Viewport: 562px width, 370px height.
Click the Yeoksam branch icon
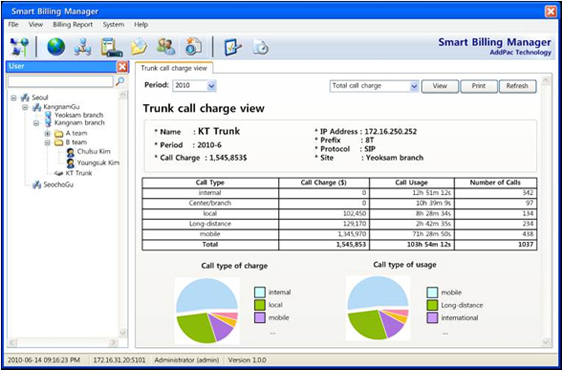click(x=48, y=115)
